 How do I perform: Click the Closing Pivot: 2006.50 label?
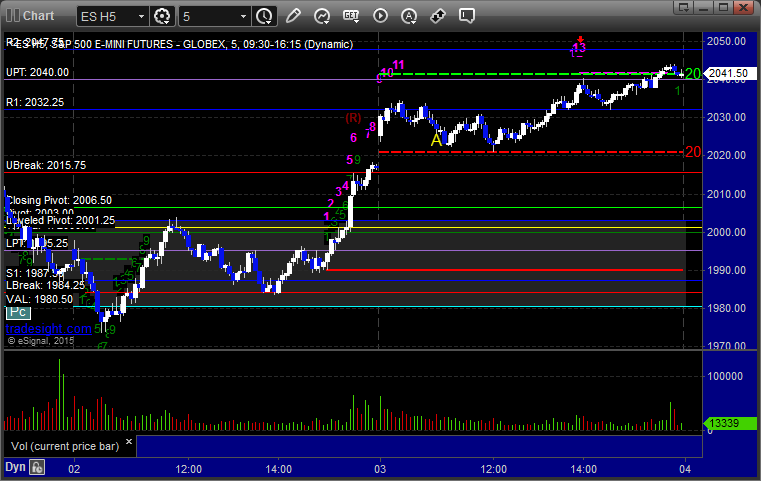(59, 200)
